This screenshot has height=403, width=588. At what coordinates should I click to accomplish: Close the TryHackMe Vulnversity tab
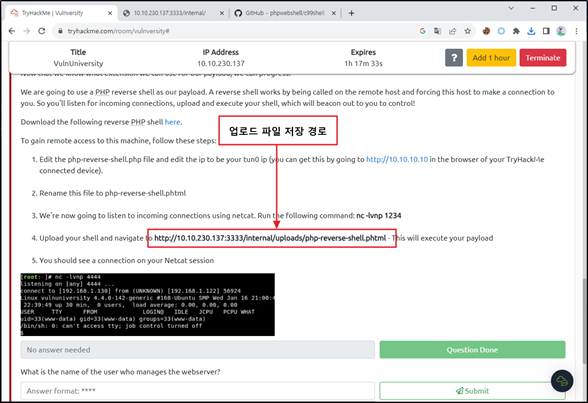pyautogui.click(x=110, y=13)
